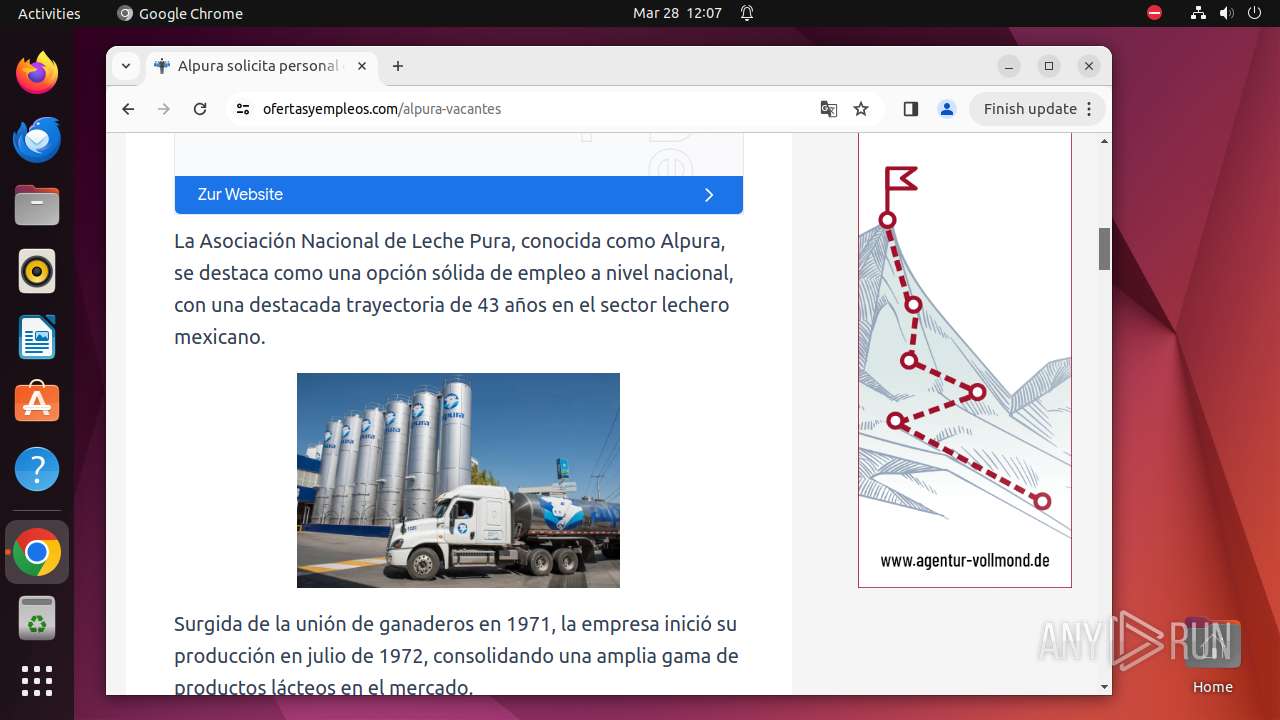Launch Rhythmbox music player
1280x720 pixels.
point(37,271)
